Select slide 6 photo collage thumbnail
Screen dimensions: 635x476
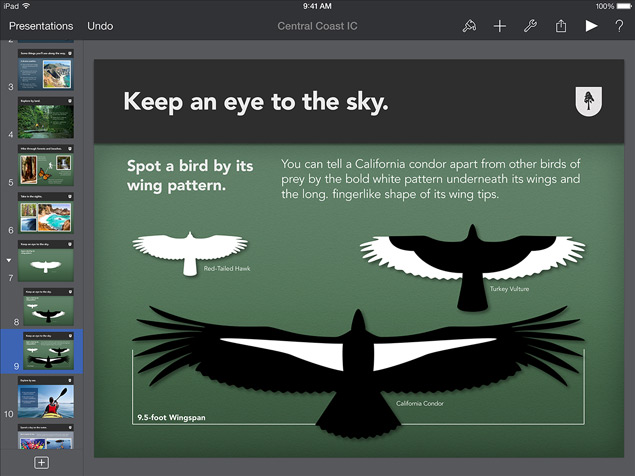click(46, 213)
